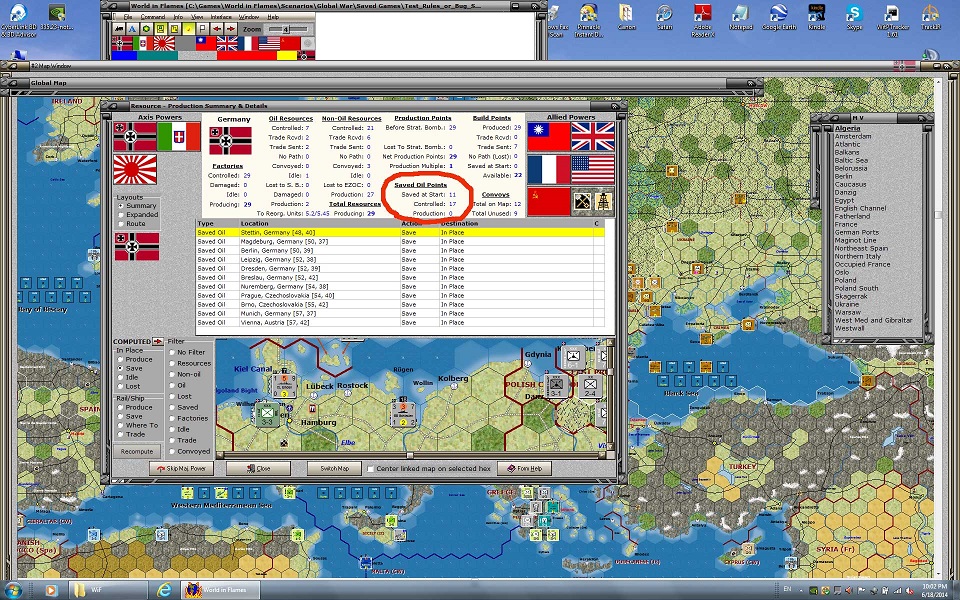Select Saved Oil row for Munich, Germany
Image resolution: width=960 pixels, height=600 pixels.
(x=399, y=313)
